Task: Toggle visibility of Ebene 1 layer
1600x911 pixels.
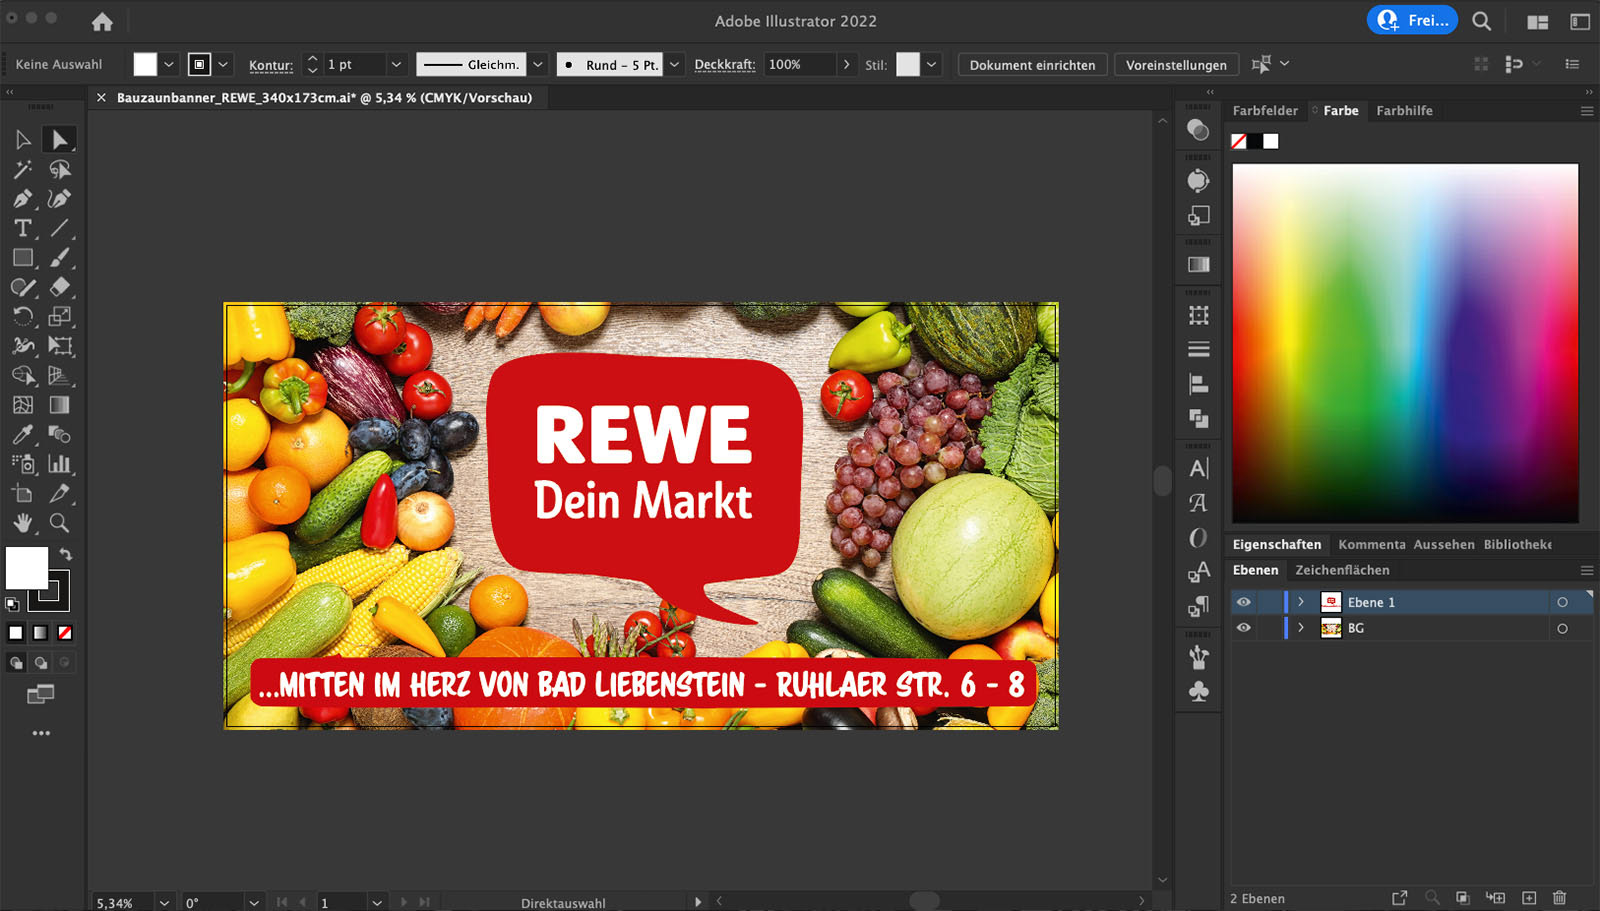Action: [x=1243, y=602]
